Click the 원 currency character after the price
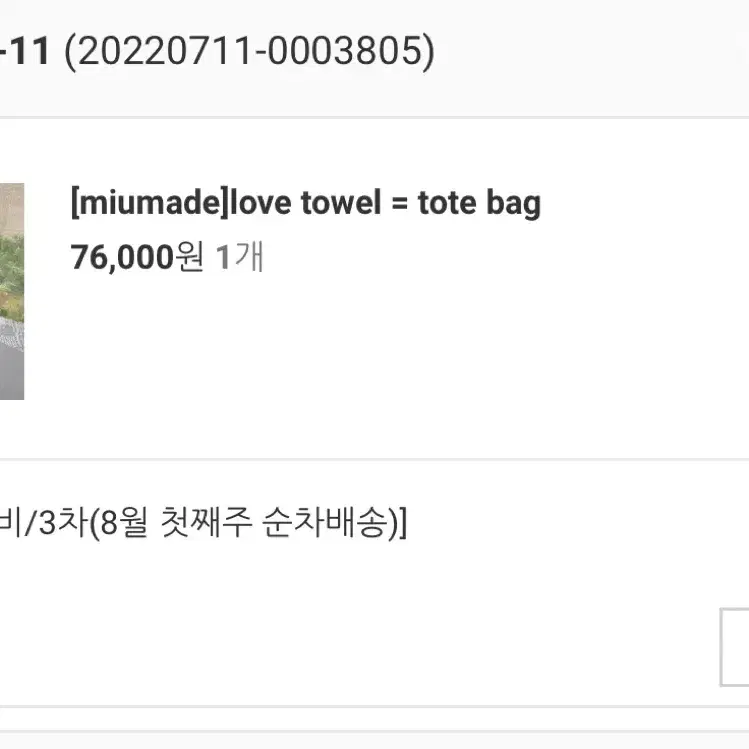Viewport: 749px width, 749px height. click(x=190, y=257)
